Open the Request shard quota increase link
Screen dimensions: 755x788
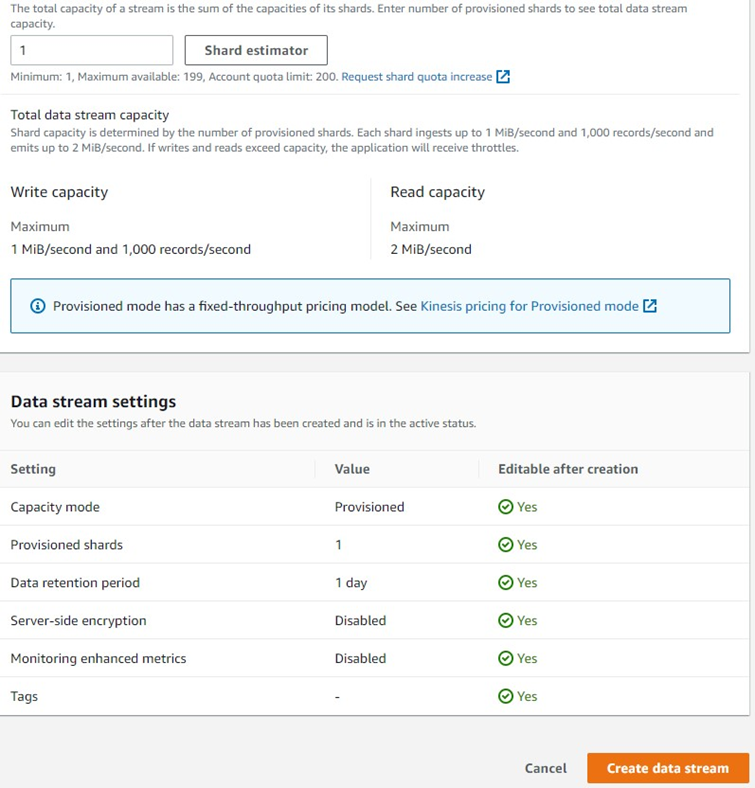[416, 77]
